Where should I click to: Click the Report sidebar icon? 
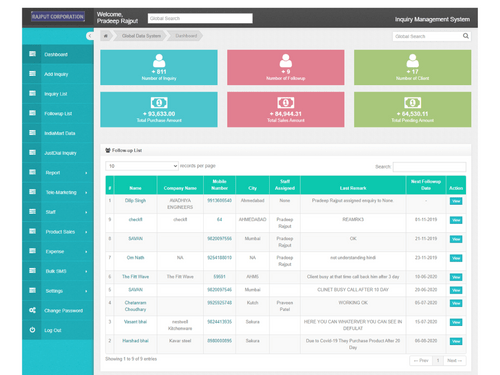32,172
